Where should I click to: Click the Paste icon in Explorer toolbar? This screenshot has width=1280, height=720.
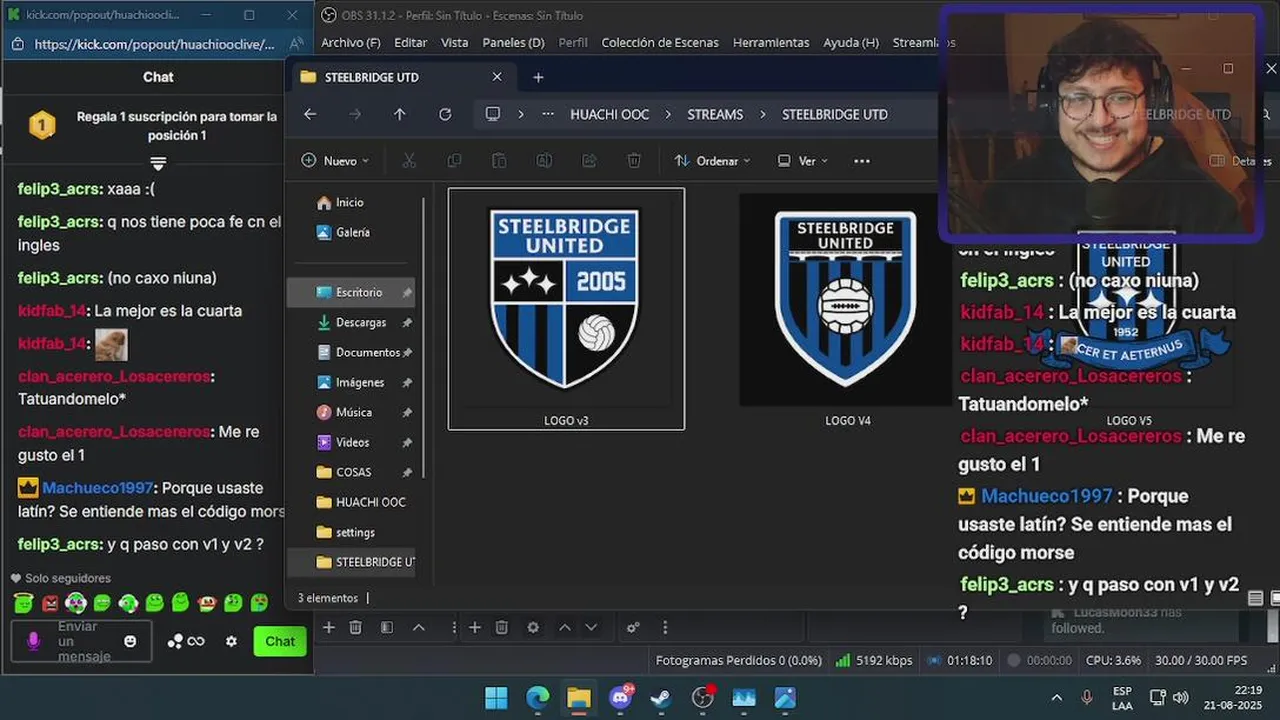click(x=499, y=161)
